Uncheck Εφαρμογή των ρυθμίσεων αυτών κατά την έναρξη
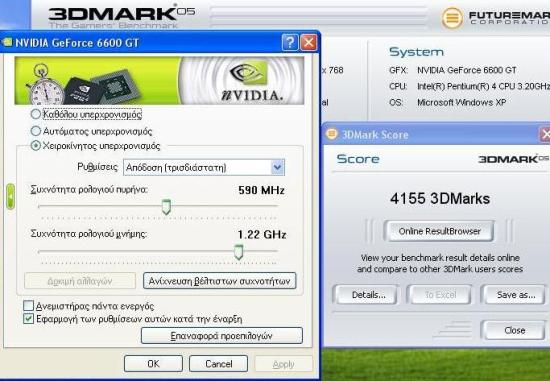The image size is (550, 381). click(x=28, y=319)
